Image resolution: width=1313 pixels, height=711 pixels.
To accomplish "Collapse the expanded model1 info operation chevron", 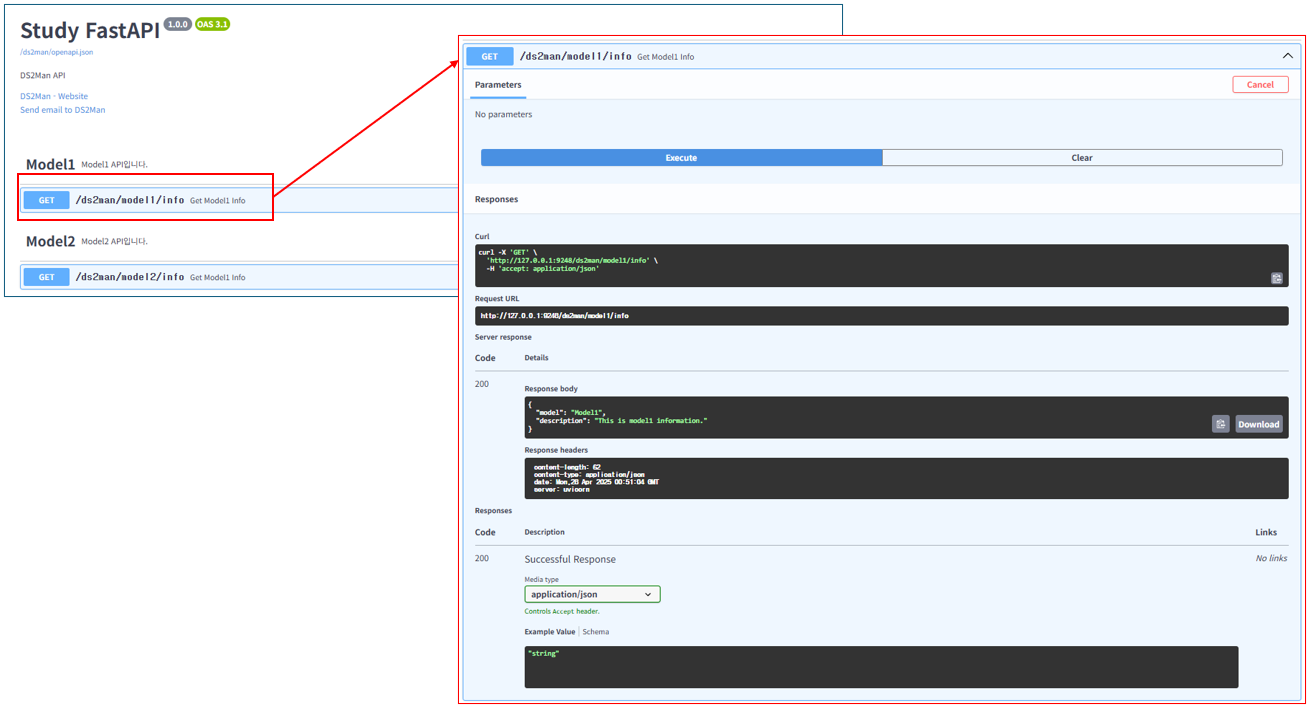I will coord(1287,57).
